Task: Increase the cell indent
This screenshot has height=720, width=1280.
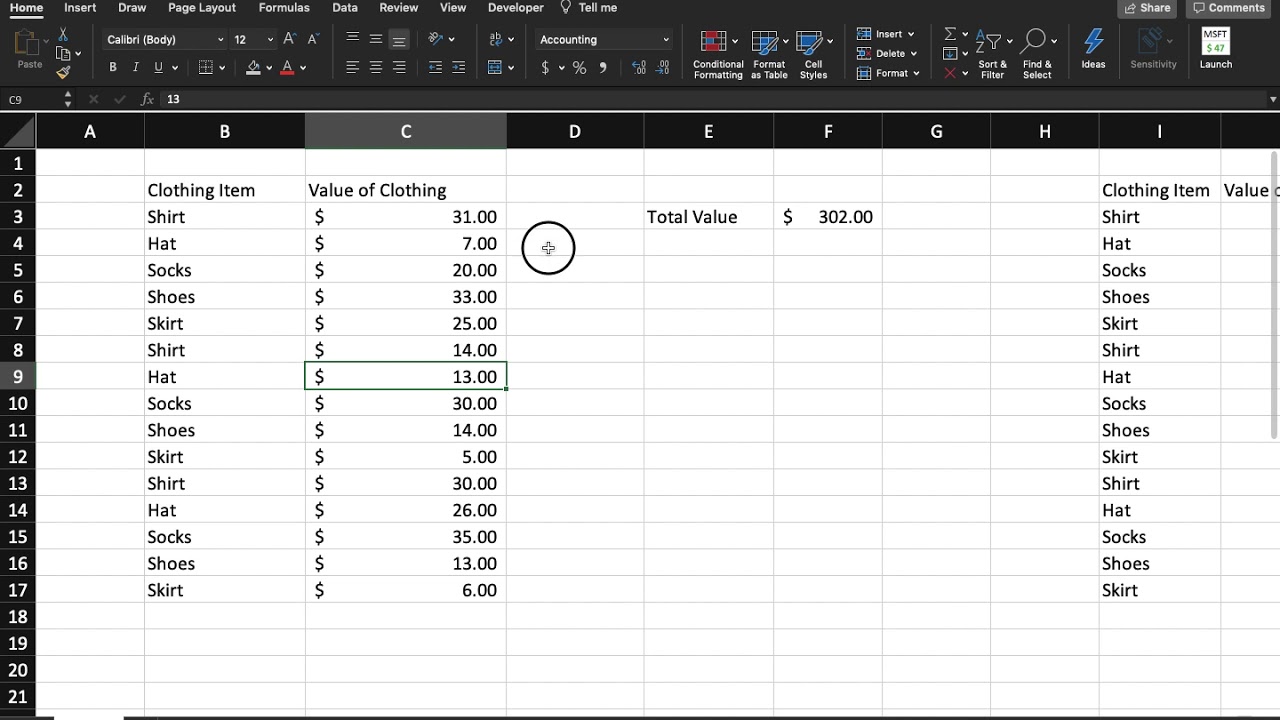Action: coord(459,68)
